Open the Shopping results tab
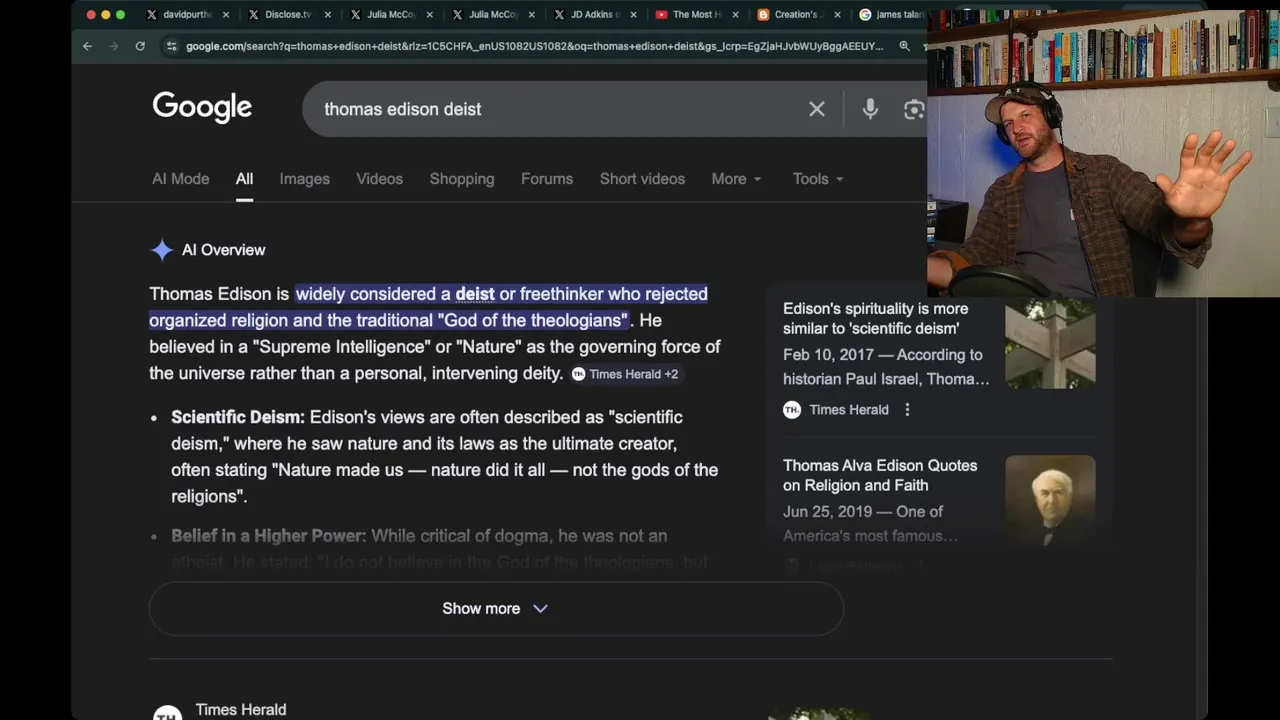The height and width of the screenshot is (720, 1280). point(462,179)
